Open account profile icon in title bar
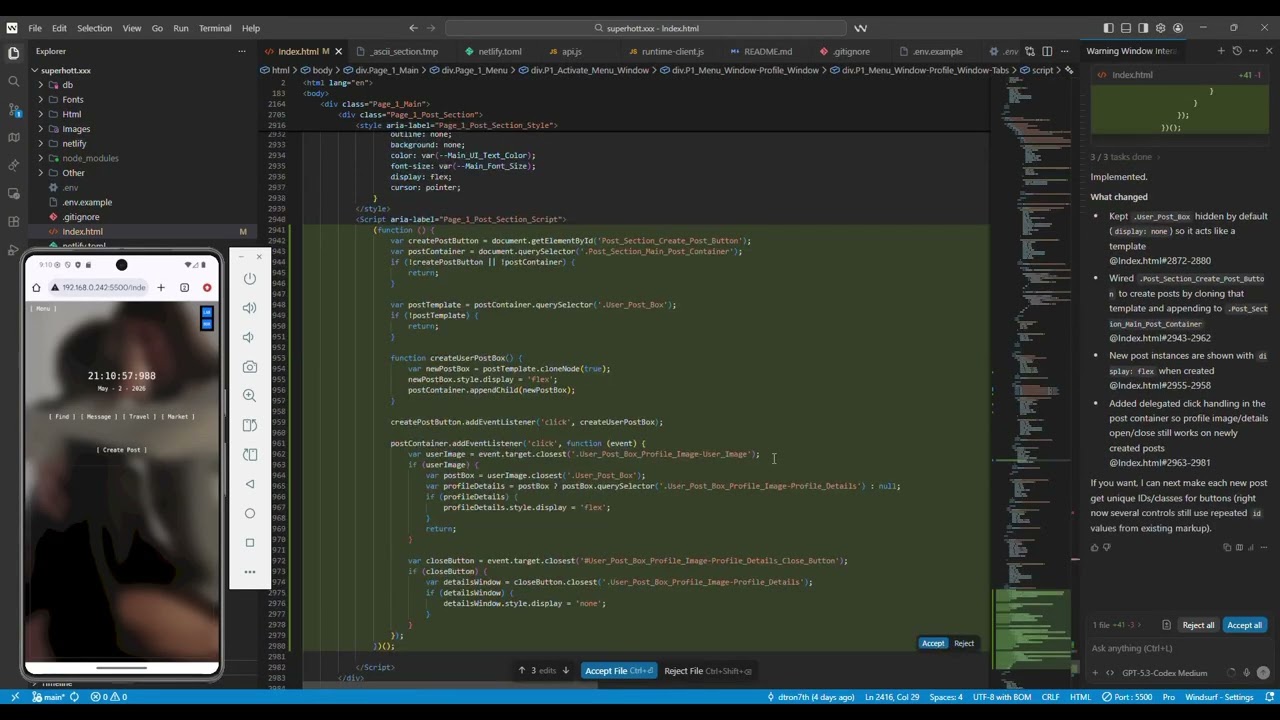1280x720 pixels. click(1178, 28)
